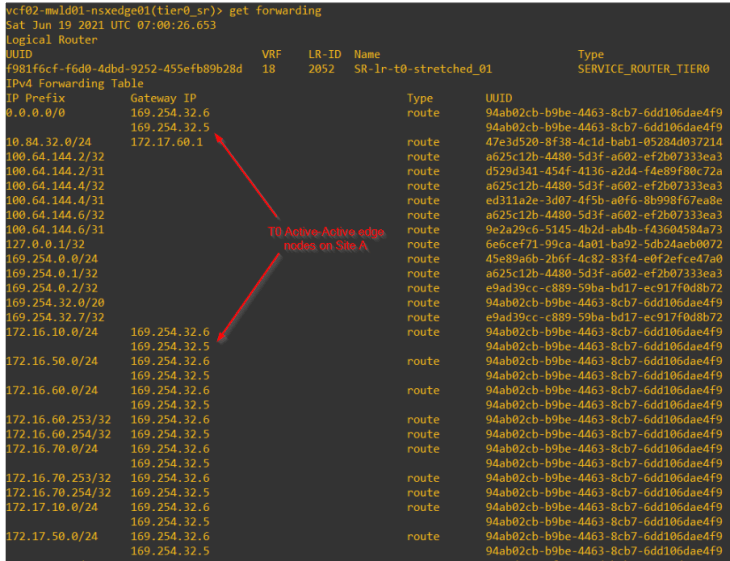The width and height of the screenshot is (730, 561).
Task: Select prefix 100.64.144.6/32
Action: tap(55, 215)
